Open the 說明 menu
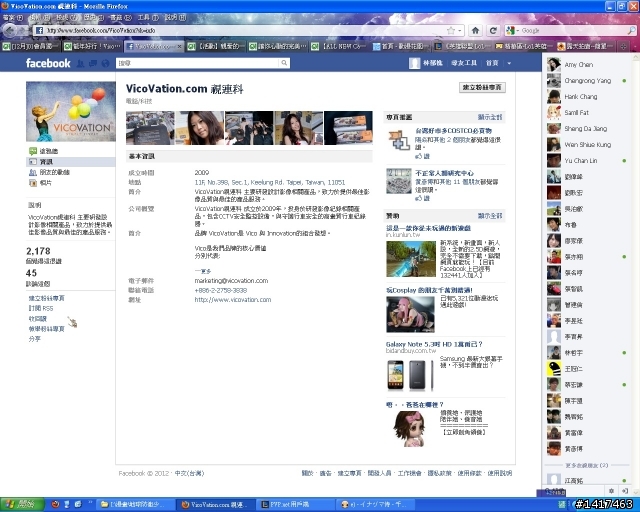Screen dimensions: 640x512 point(175,18)
